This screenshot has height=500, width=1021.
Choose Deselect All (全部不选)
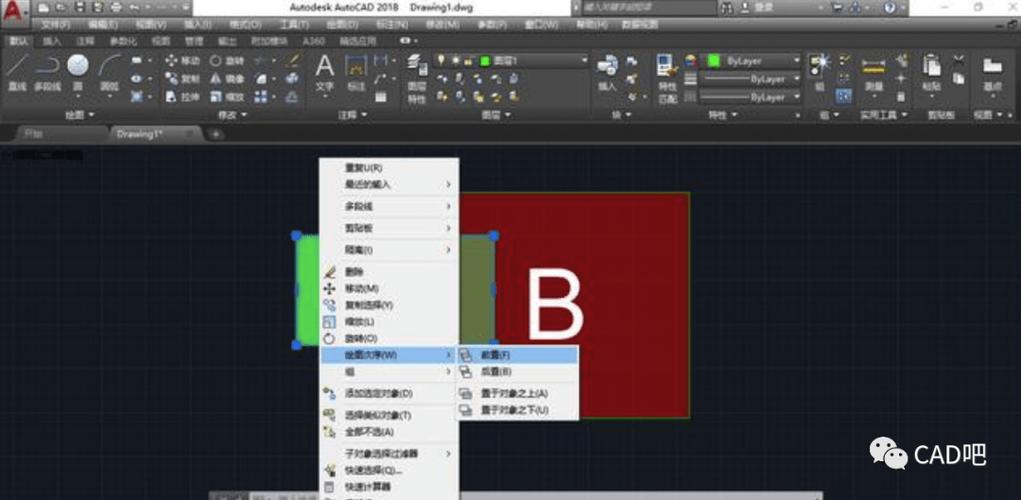coord(389,432)
